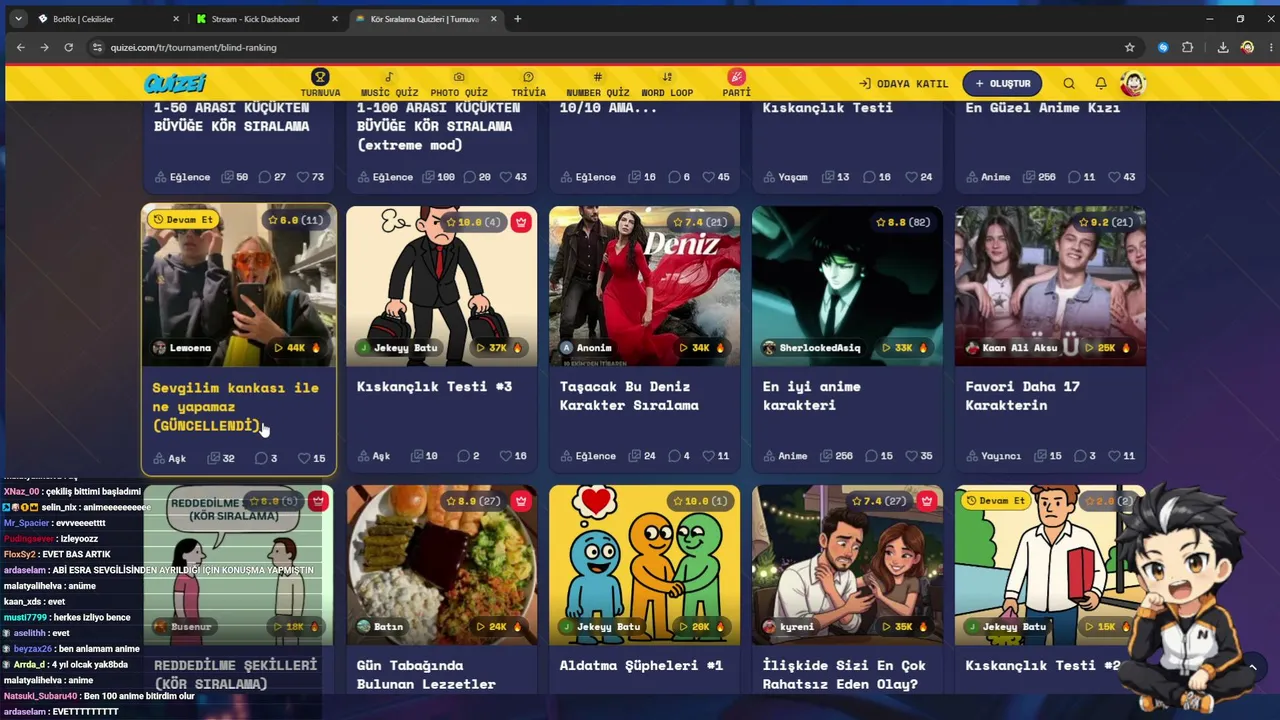
Task: Reload the quizei.com page
Action: (68, 47)
